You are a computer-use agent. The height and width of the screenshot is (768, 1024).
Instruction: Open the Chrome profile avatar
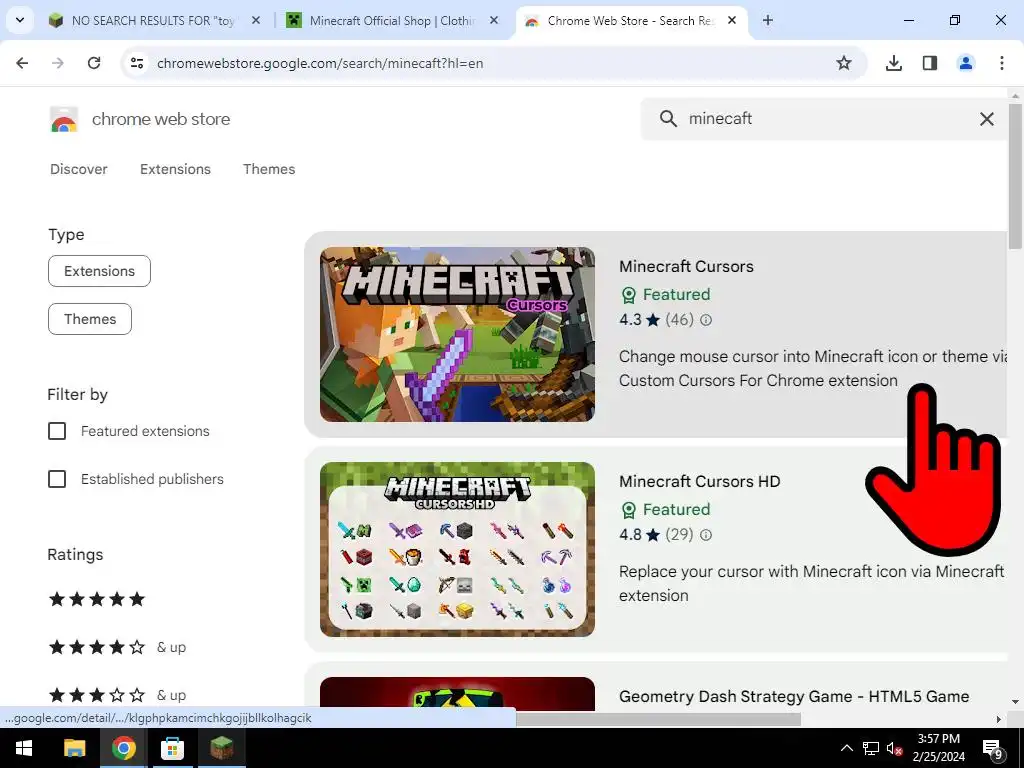[x=966, y=63]
